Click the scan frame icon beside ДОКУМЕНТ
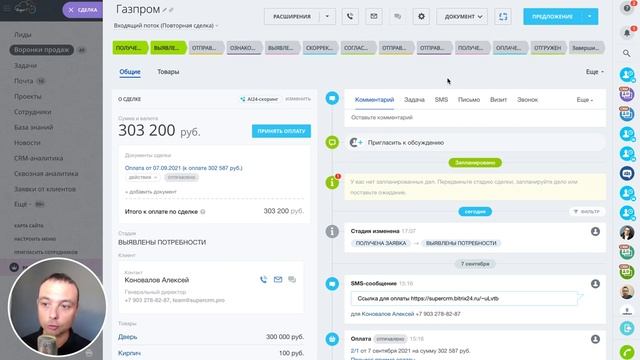 [x=503, y=16]
